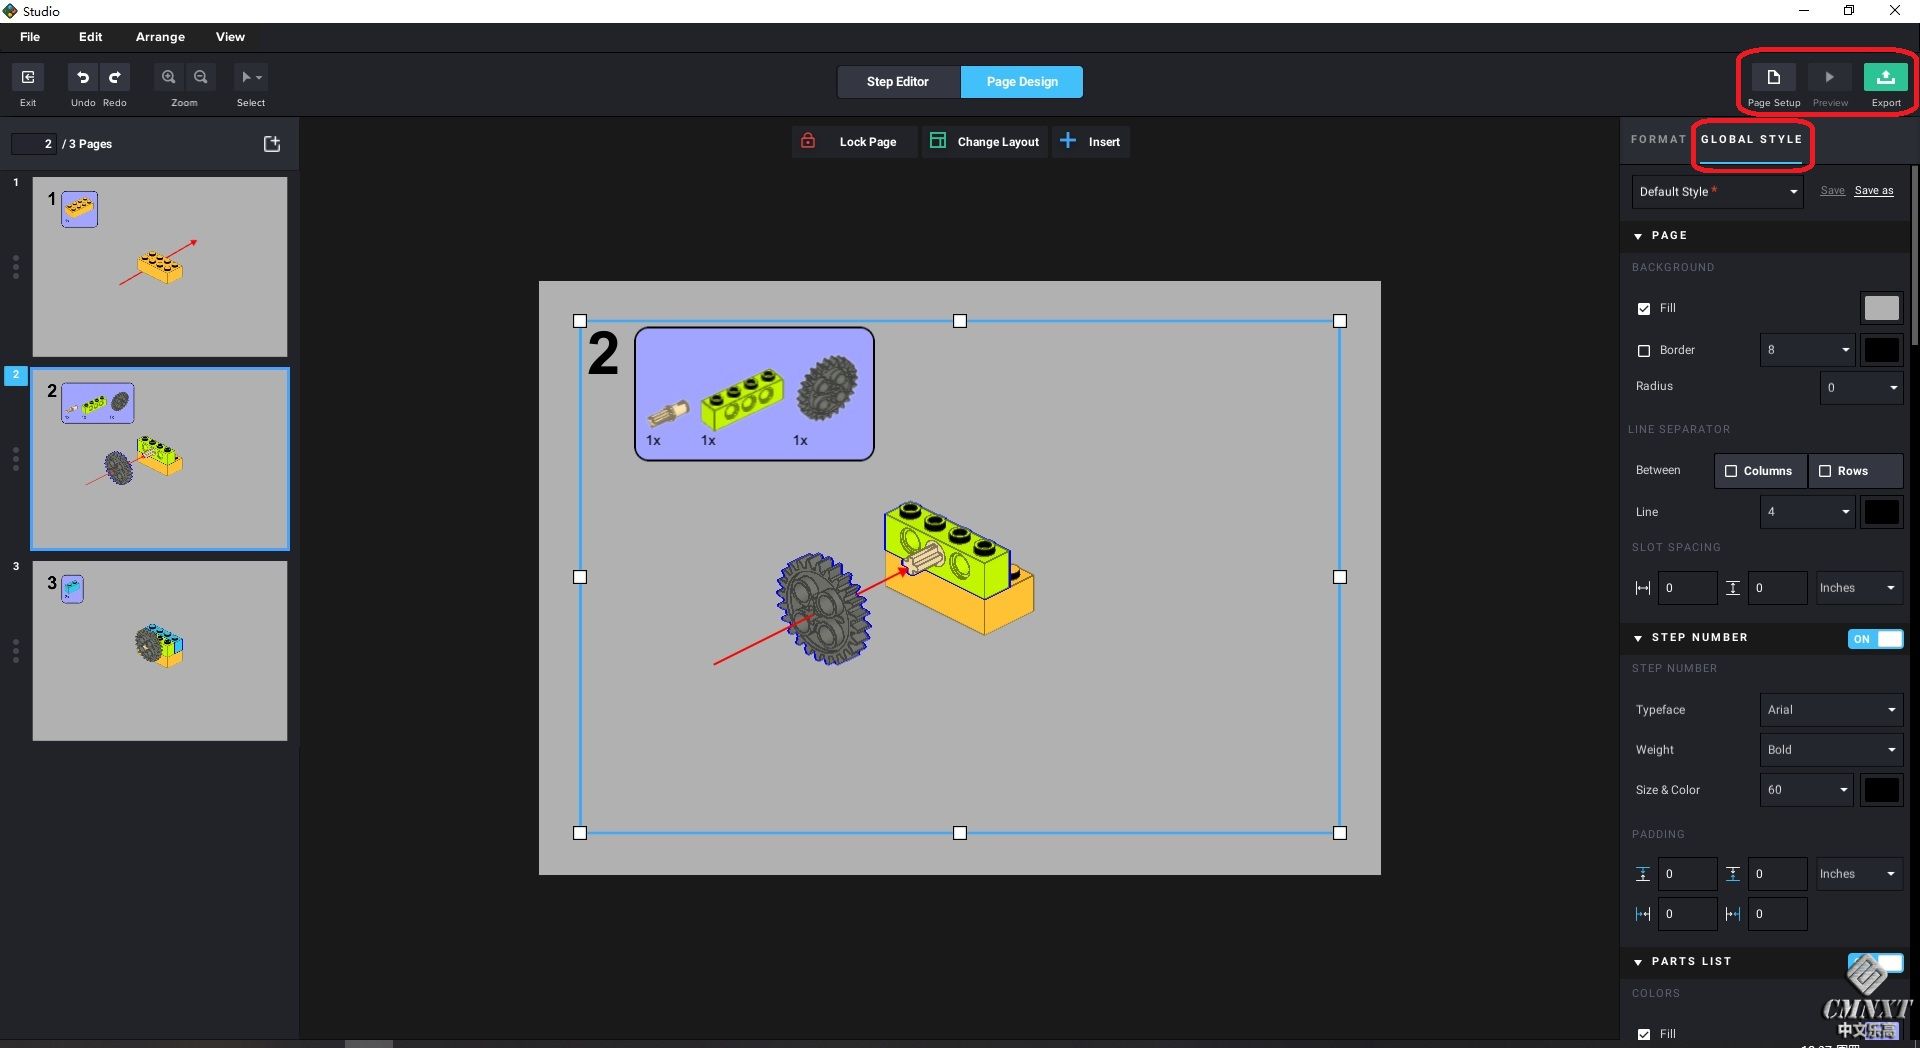Zoom out with the magnifier minus icon
Screen dimensions: 1920x1048
point(201,78)
